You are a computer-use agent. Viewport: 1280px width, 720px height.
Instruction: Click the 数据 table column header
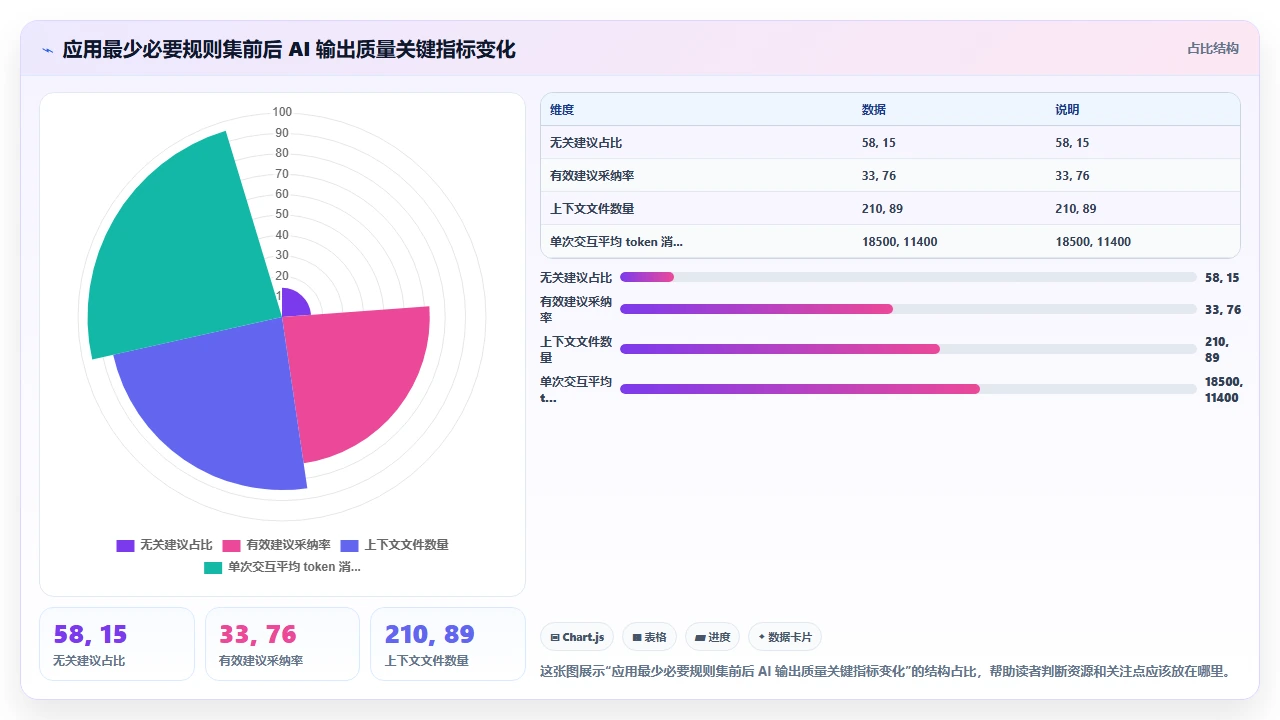coord(874,110)
